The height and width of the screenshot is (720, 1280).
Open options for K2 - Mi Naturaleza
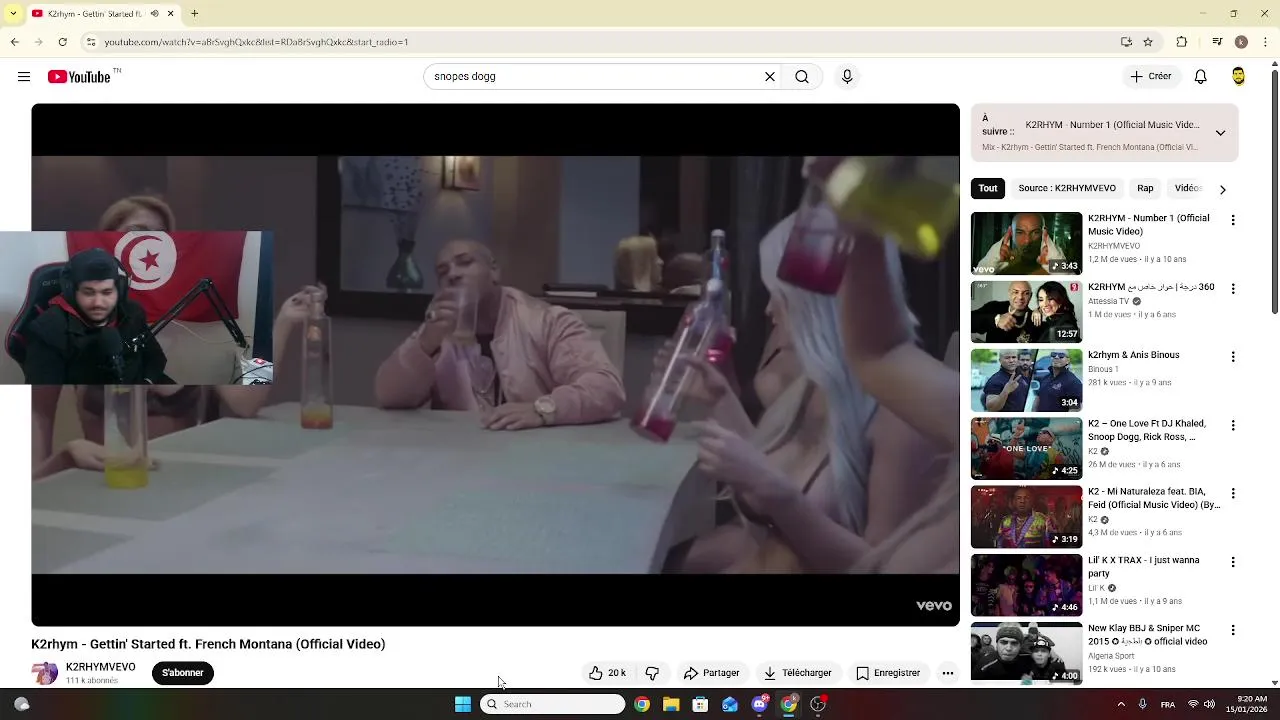(1233, 493)
